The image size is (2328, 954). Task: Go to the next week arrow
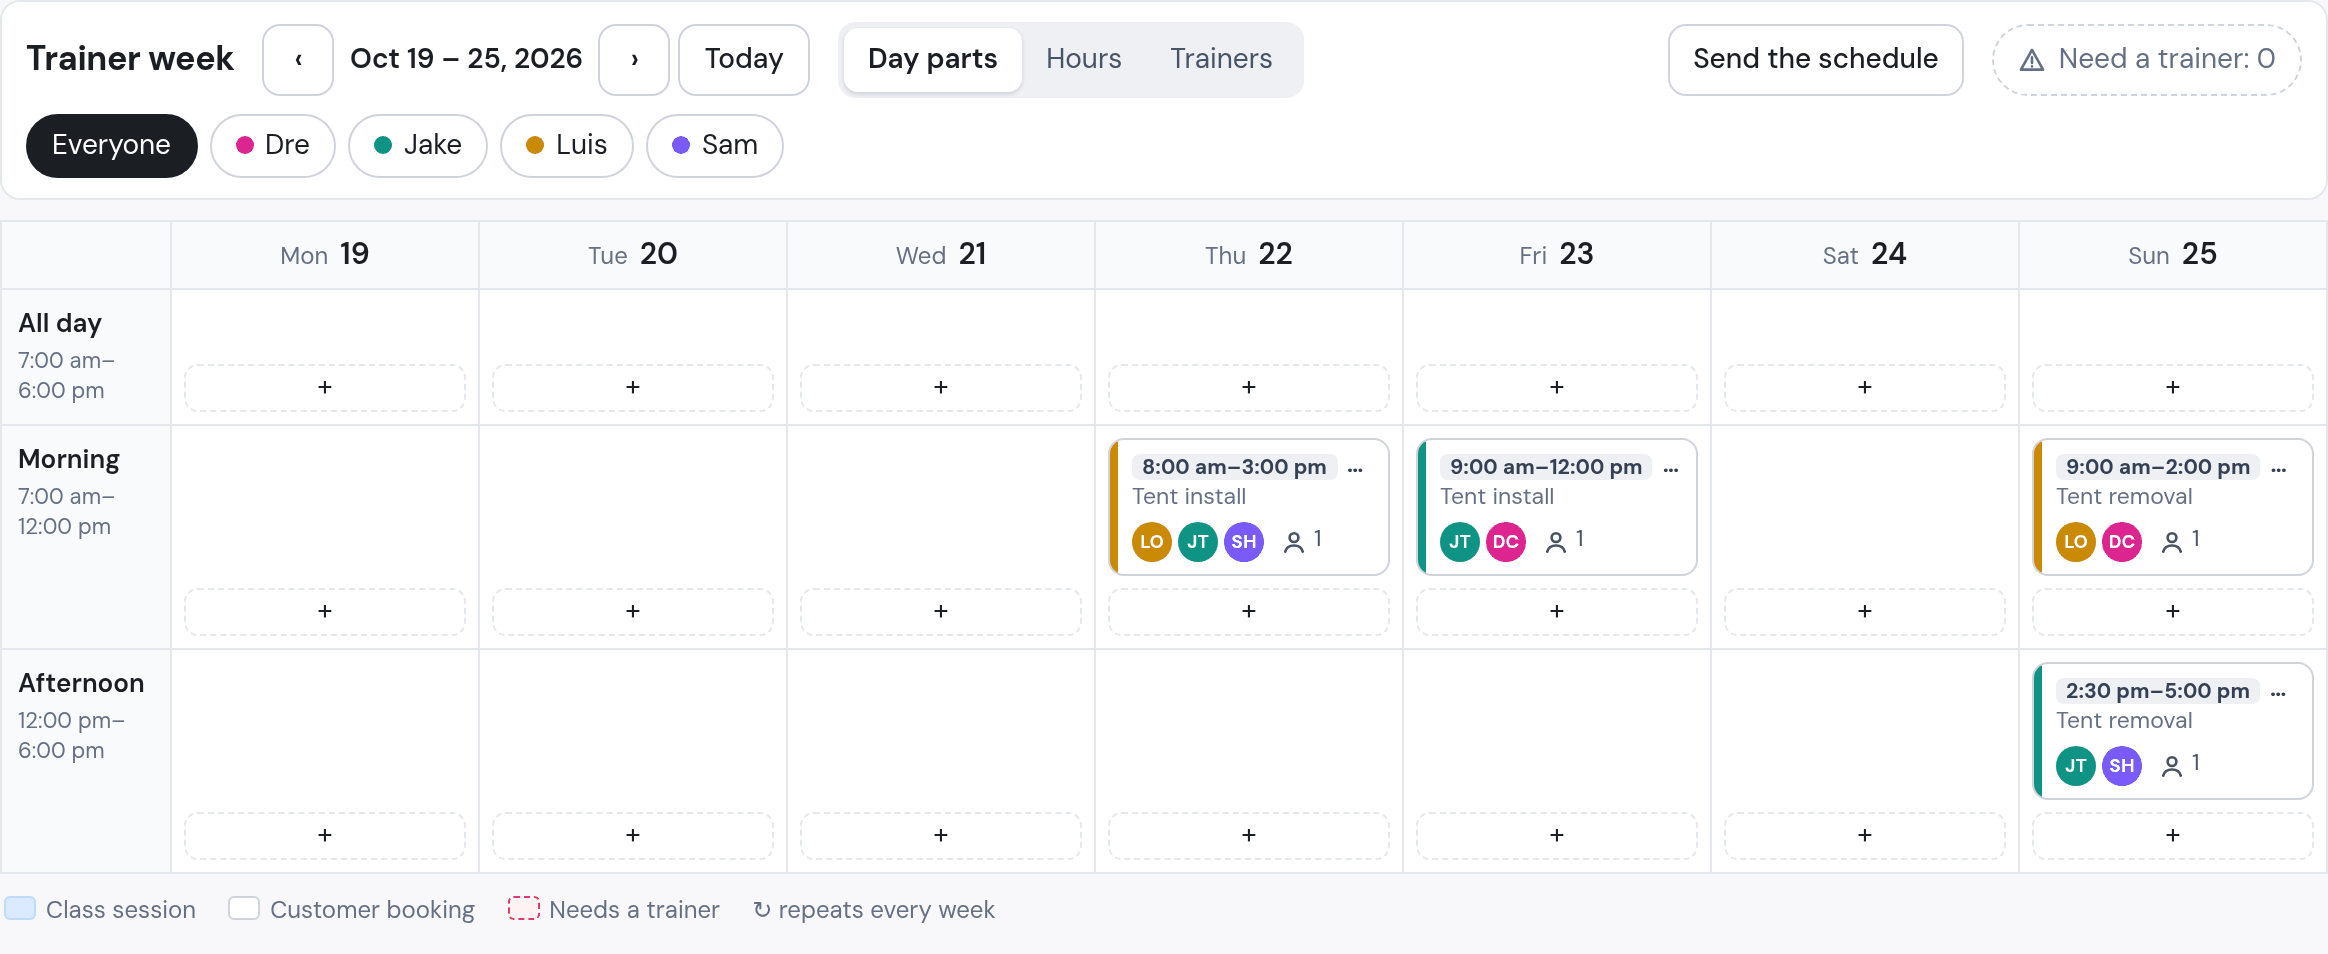click(634, 60)
